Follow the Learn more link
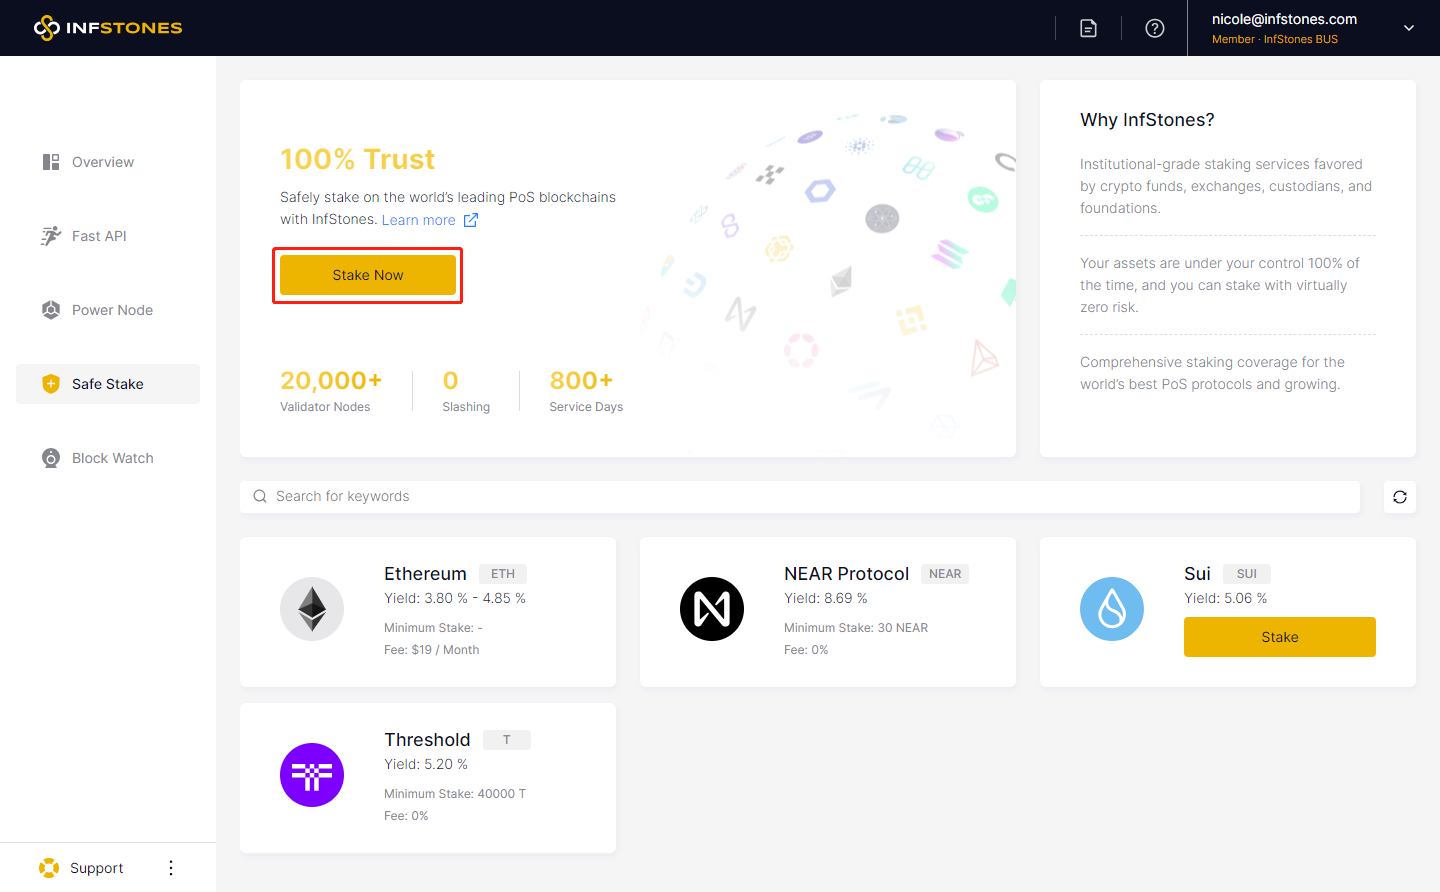 (x=418, y=220)
